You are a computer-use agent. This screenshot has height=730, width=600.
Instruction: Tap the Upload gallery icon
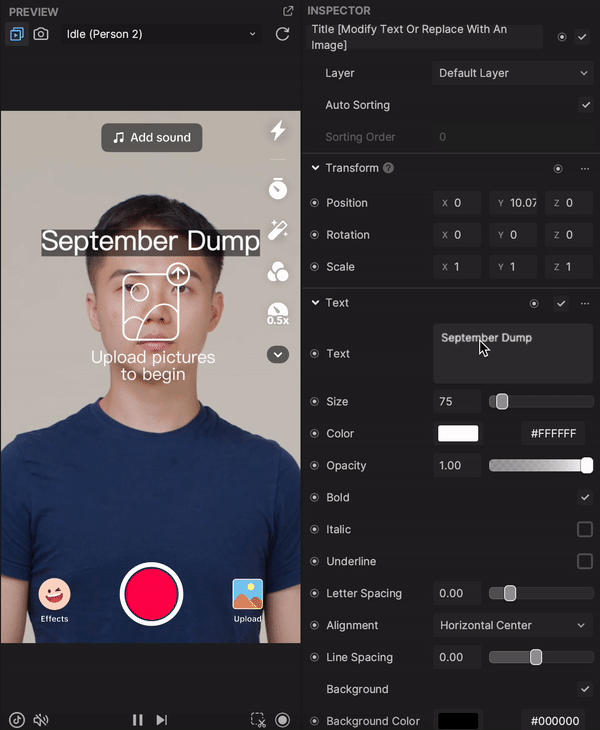[x=248, y=595]
